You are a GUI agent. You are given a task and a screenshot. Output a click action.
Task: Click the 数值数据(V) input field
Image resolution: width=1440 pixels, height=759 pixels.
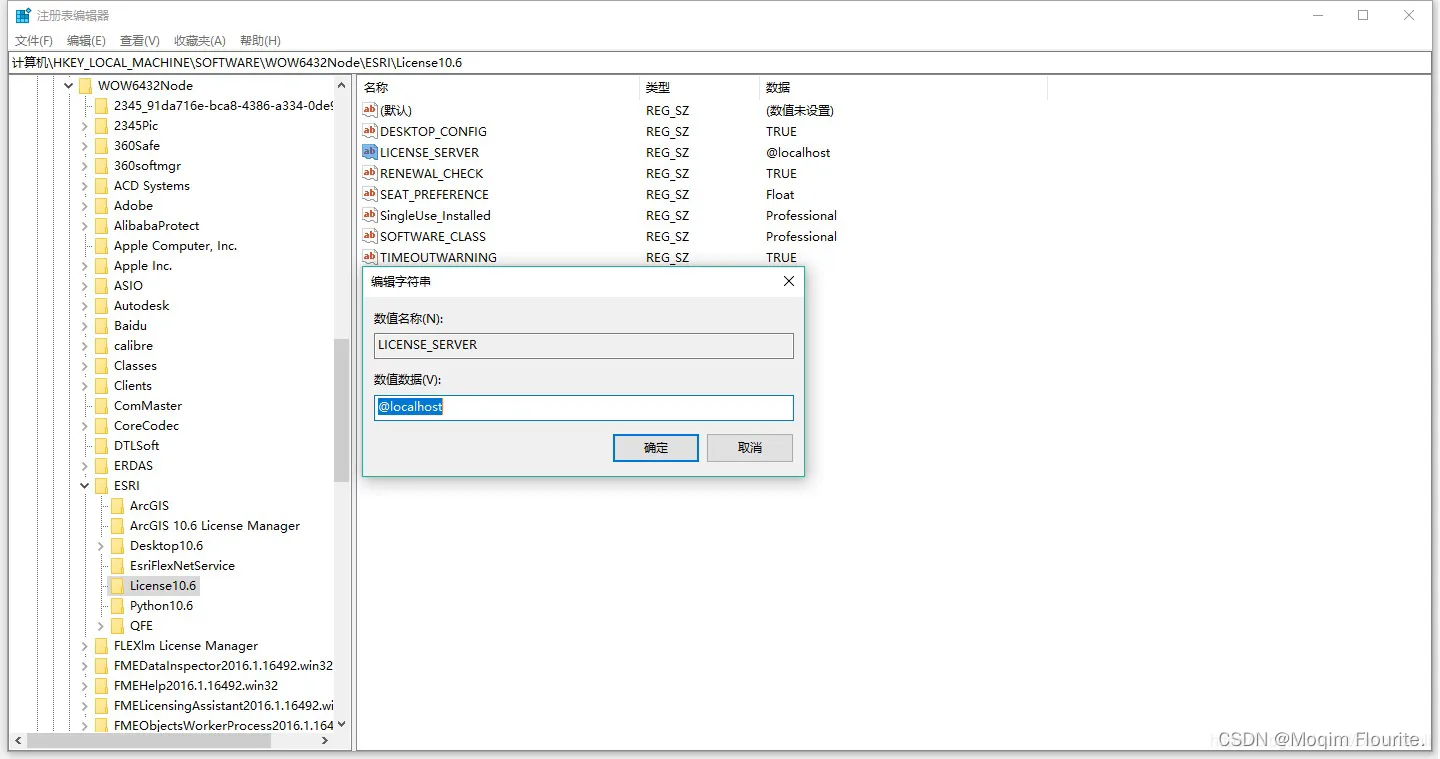[584, 407]
